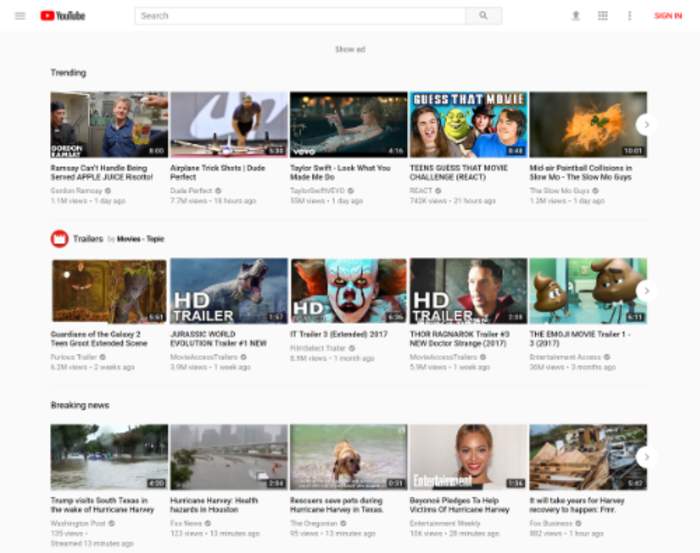Click the Show ad link
The image size is (700, 553).
tap(350, 49)
